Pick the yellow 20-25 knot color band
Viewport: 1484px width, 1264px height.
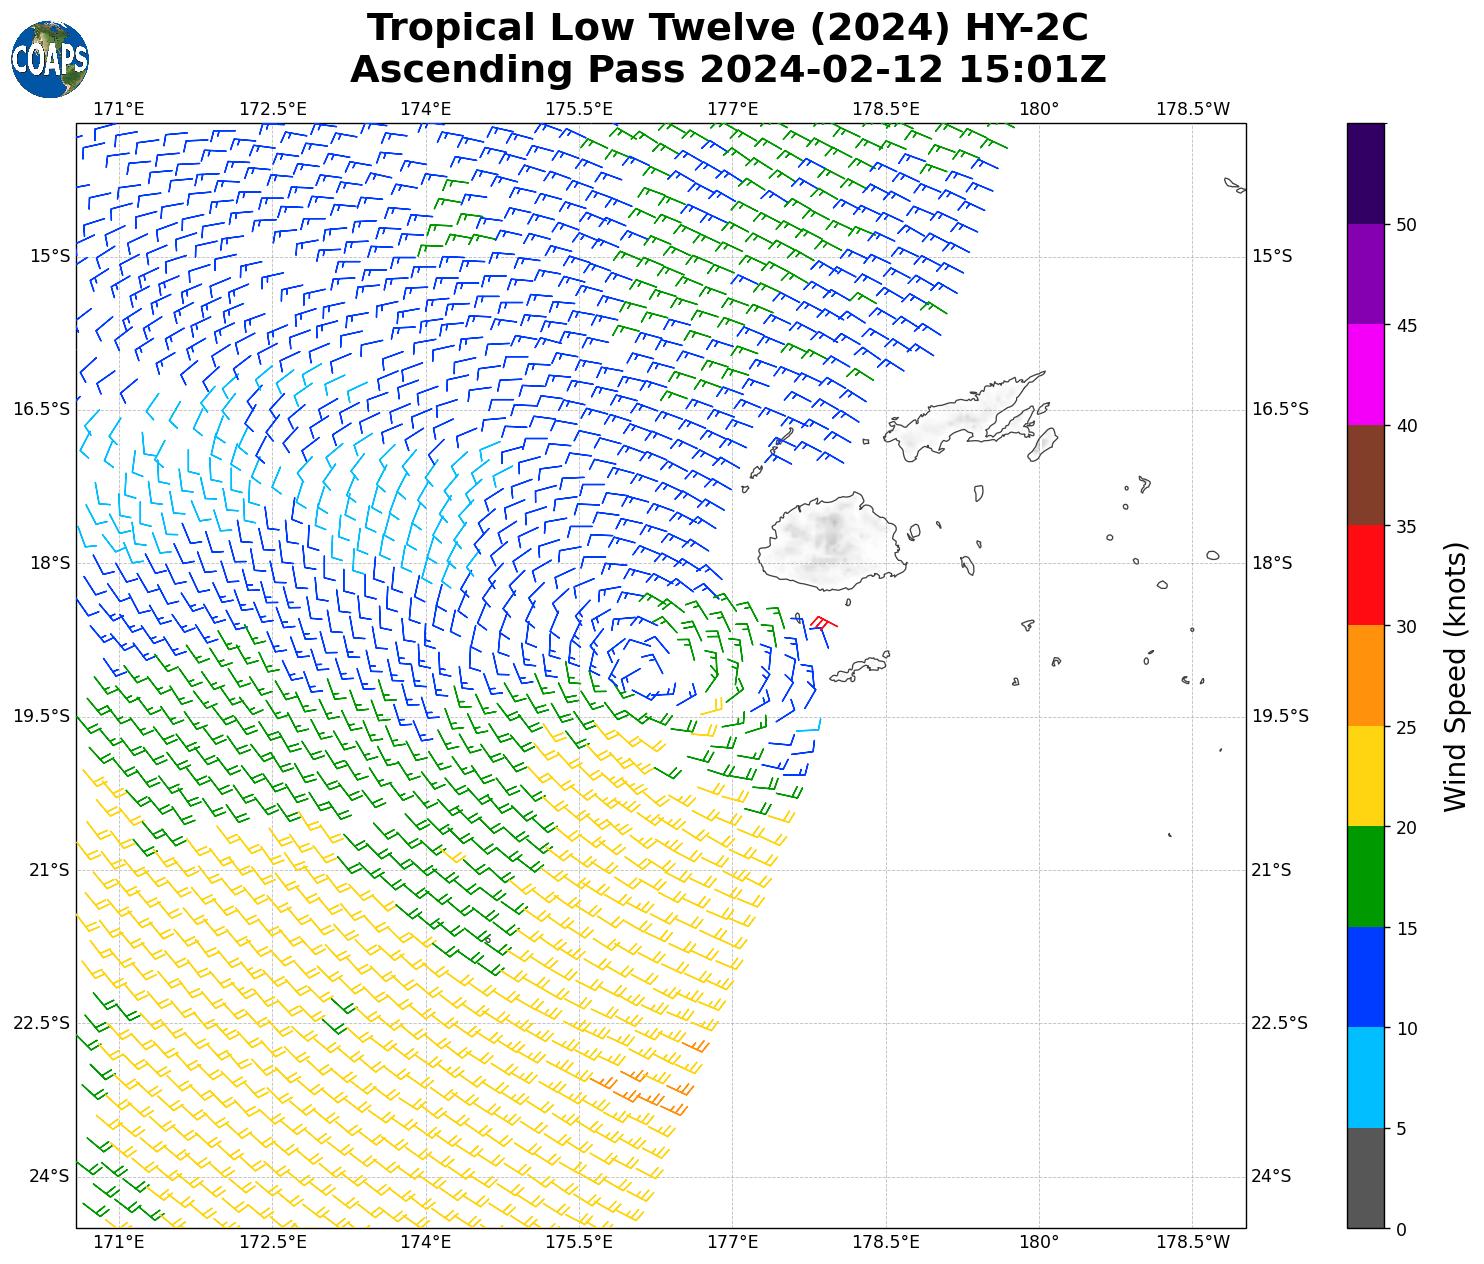click(x=1366, y=776)
